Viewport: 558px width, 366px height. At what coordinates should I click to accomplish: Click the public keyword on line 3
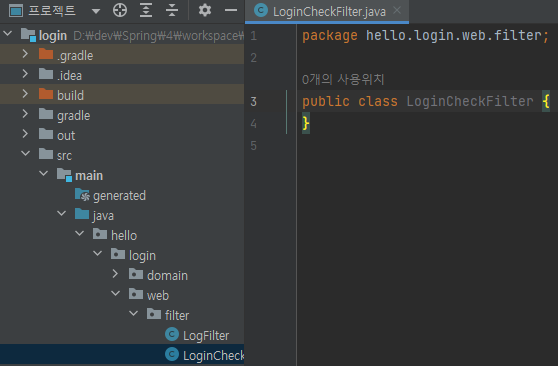coord(326,102)
